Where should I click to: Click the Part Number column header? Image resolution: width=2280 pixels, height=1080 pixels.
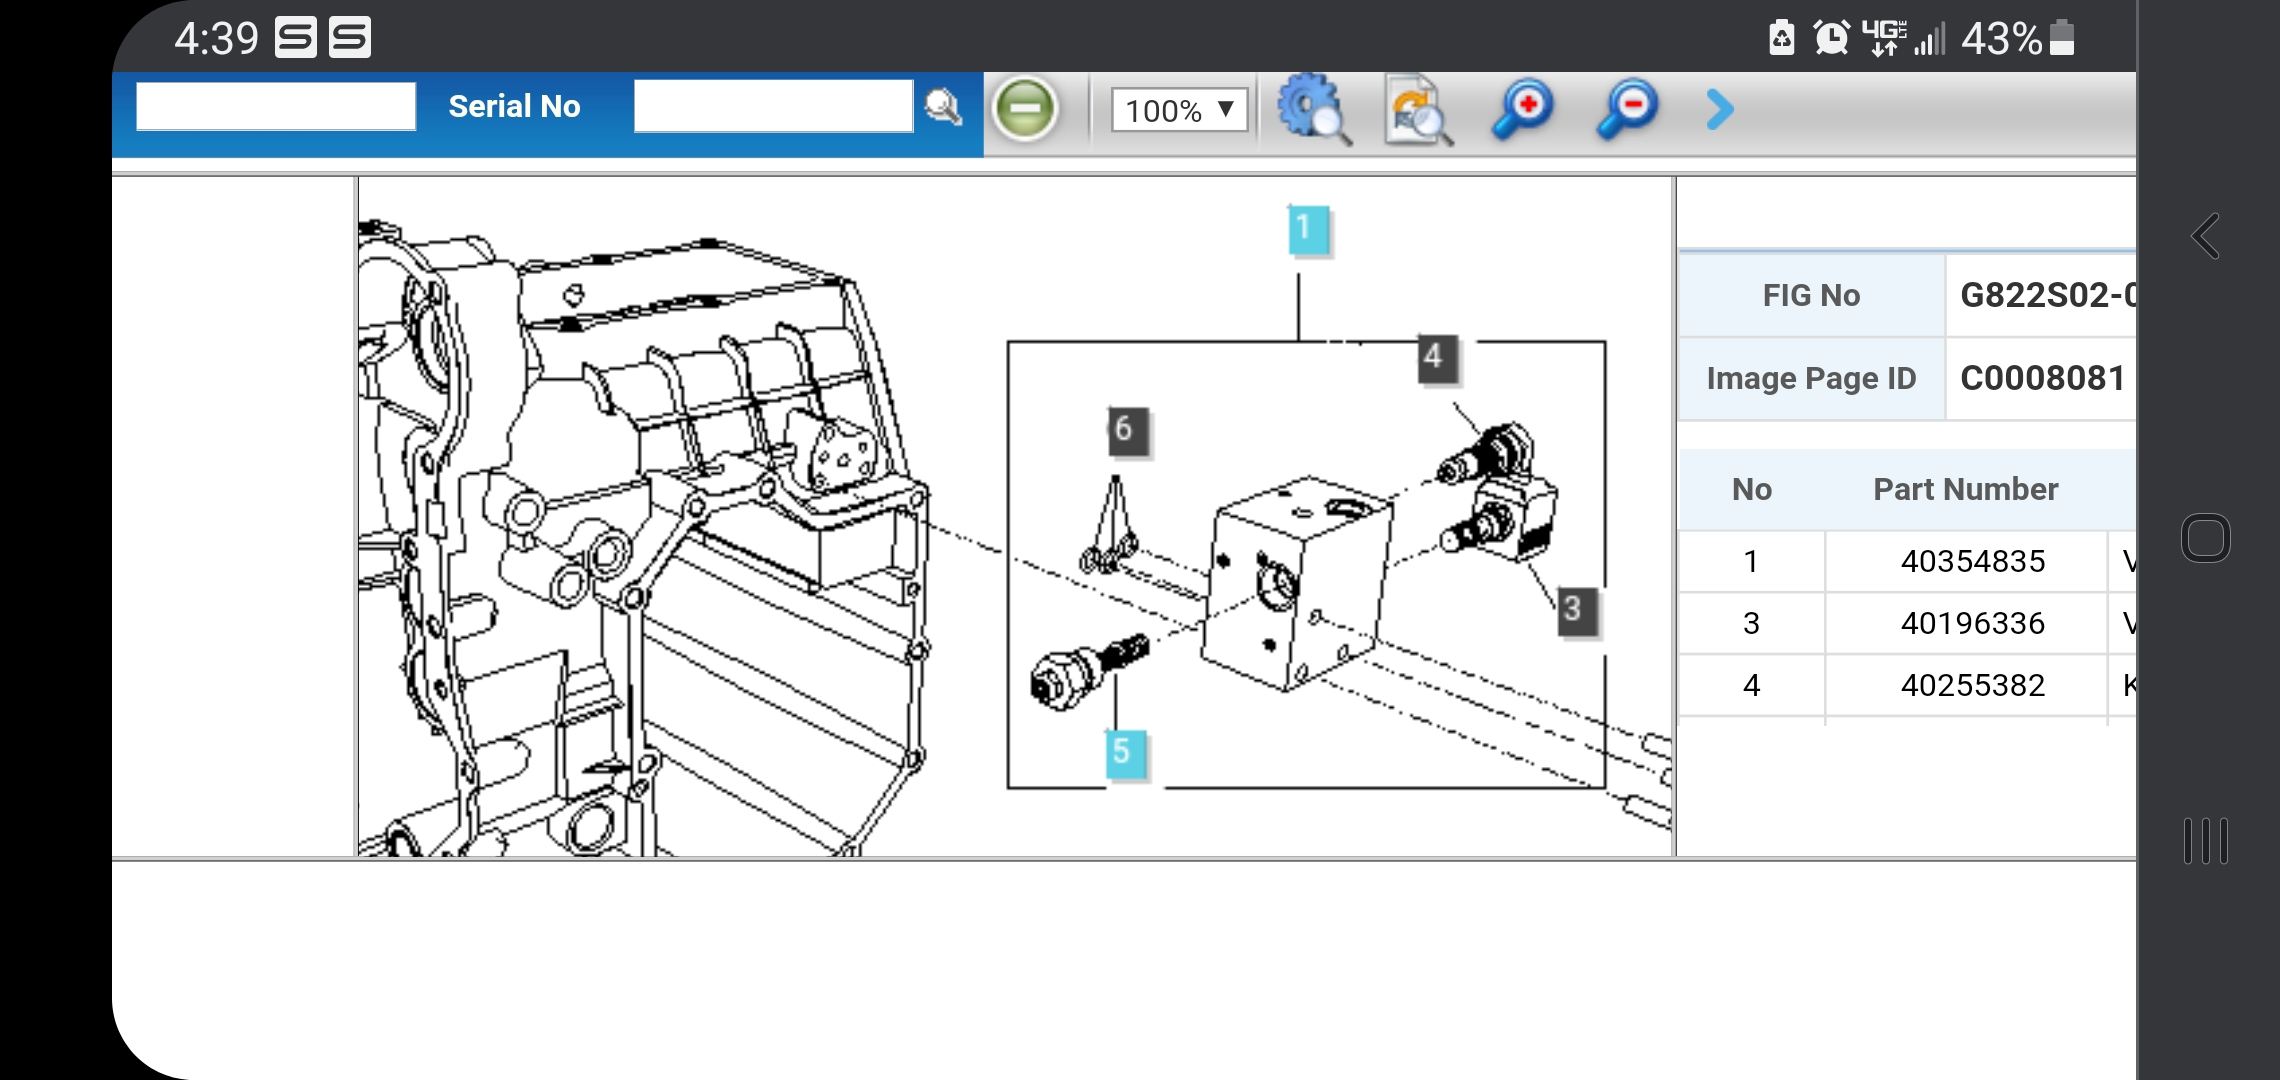tap(1965, 489)
